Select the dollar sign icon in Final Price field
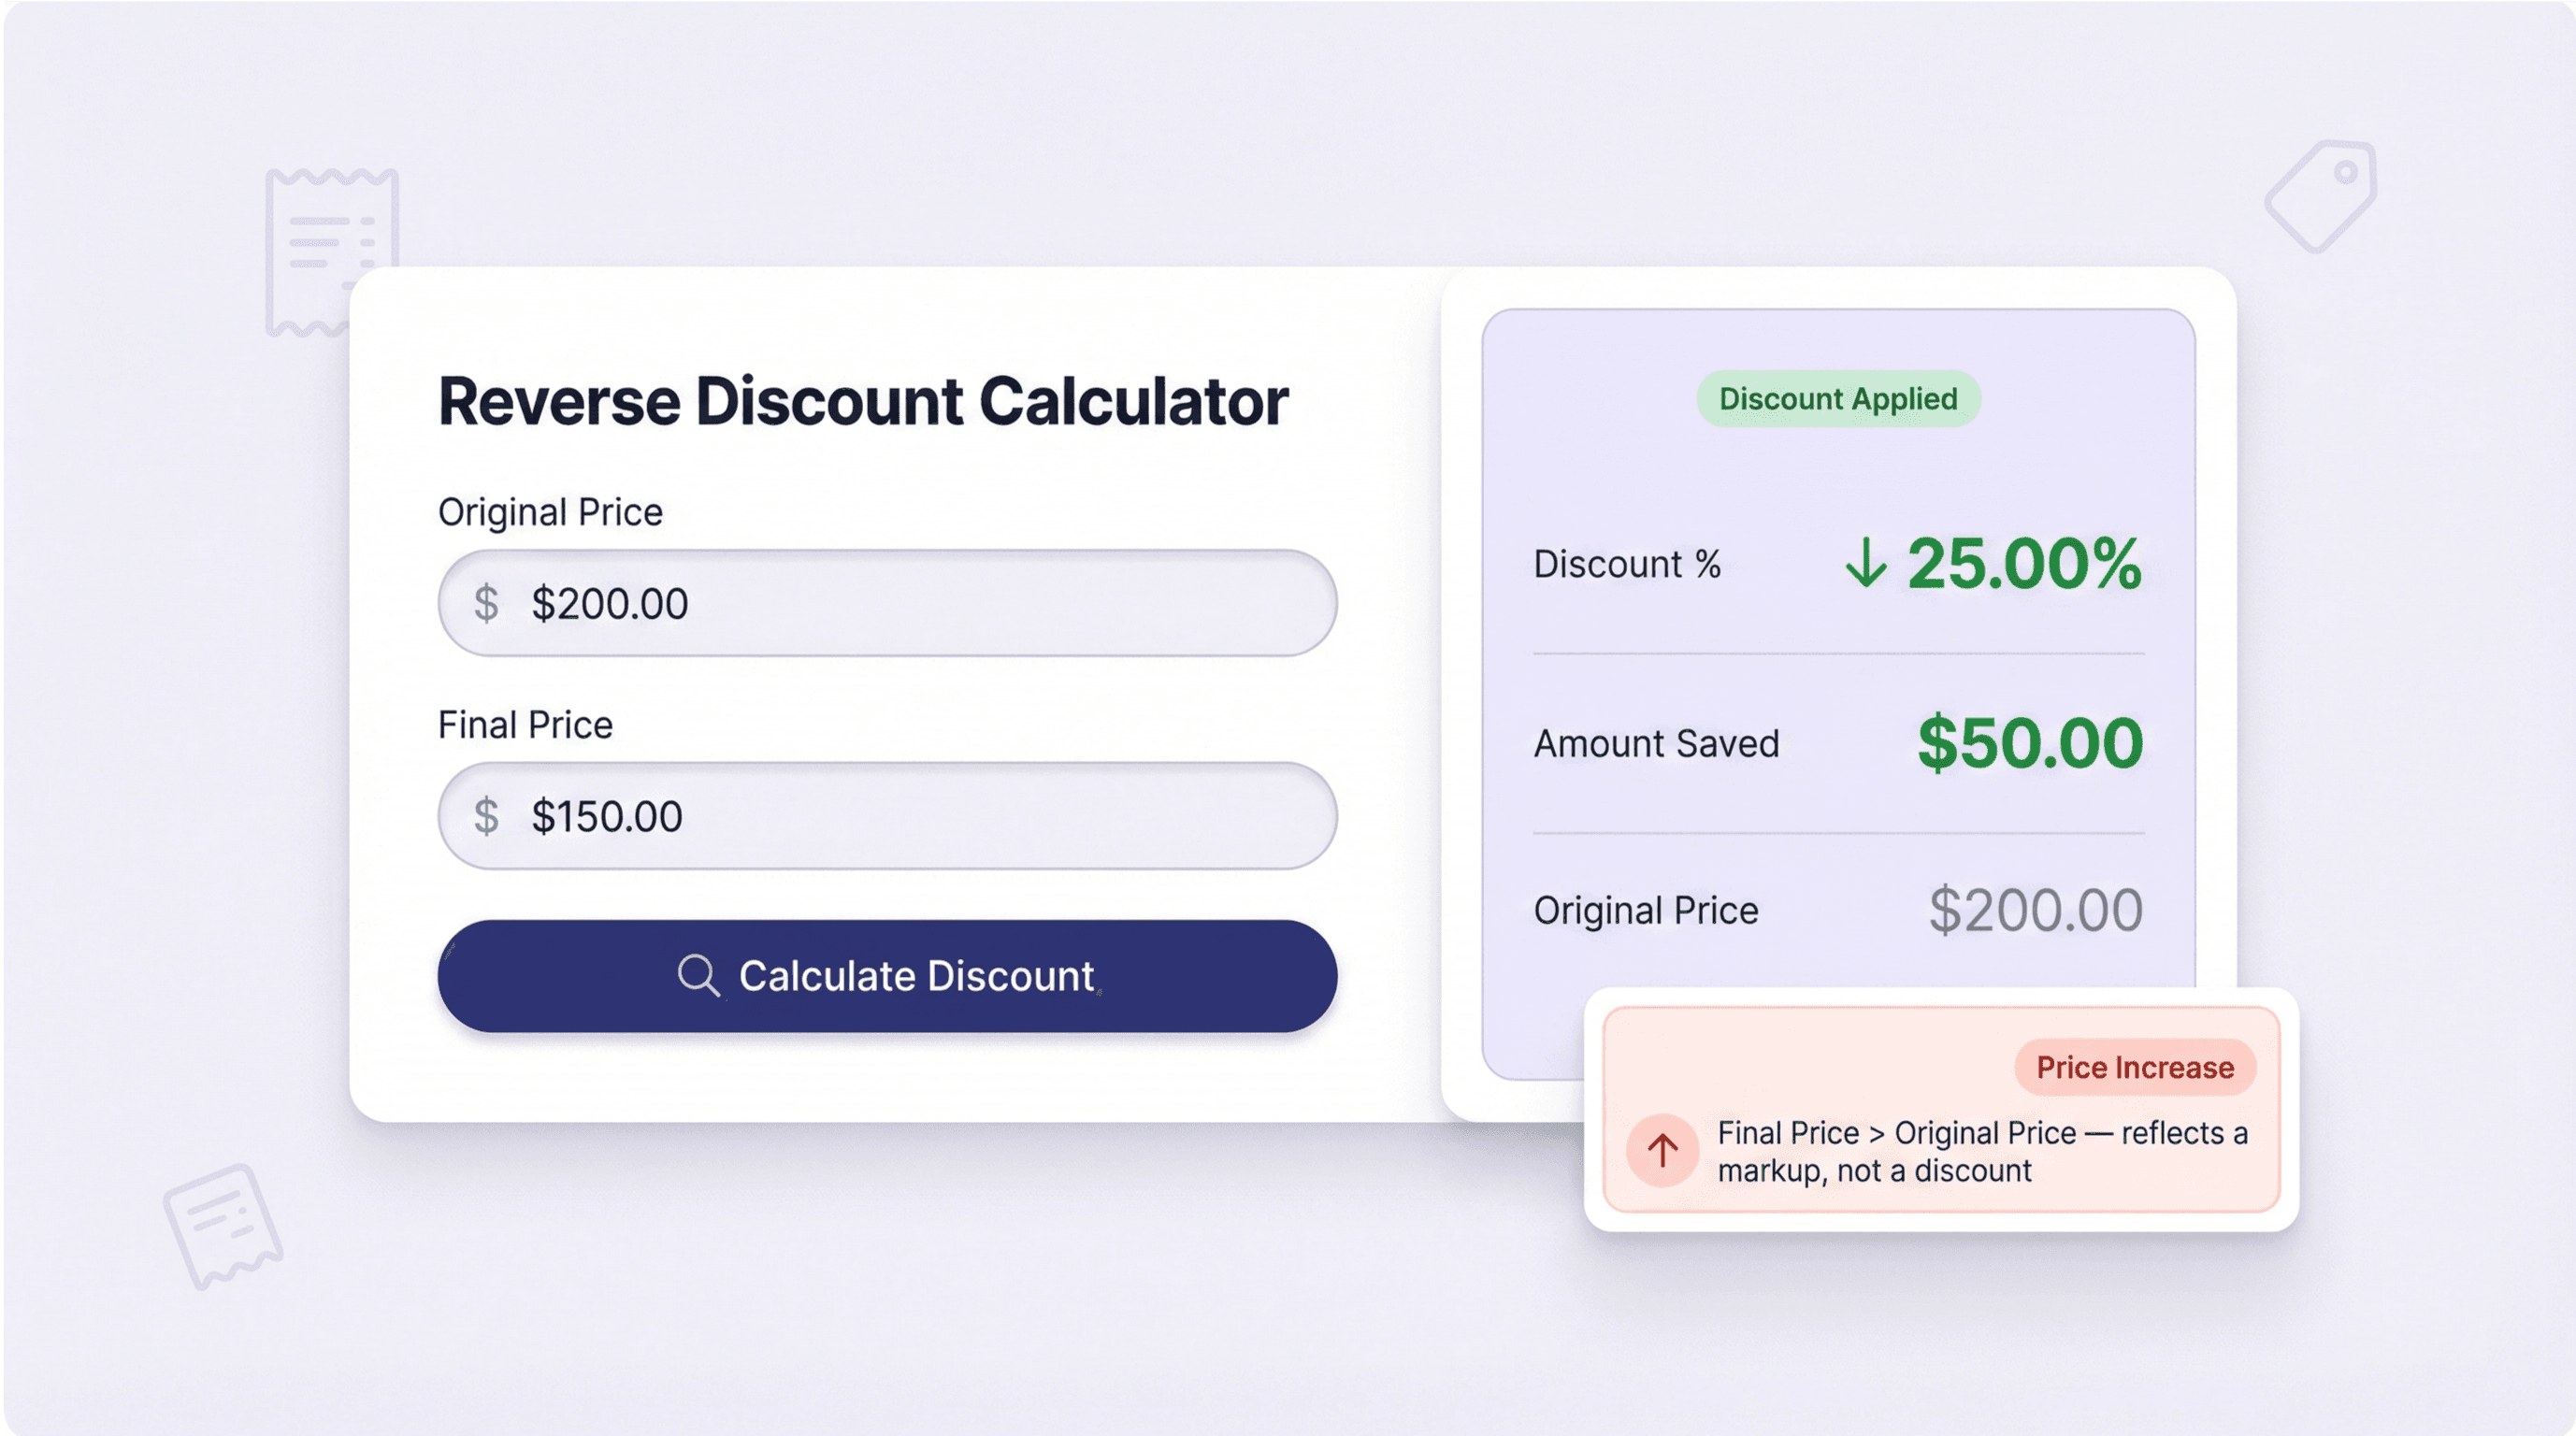 tap(489, 816)
